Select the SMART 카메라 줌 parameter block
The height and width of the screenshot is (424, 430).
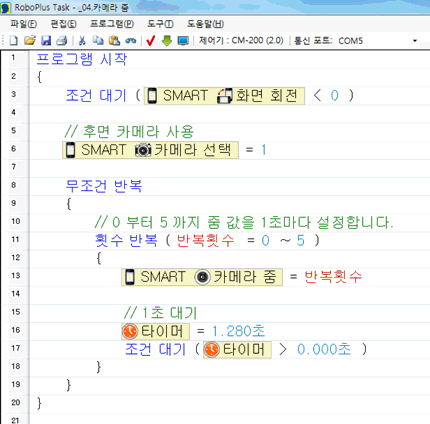tap(202, 277)
